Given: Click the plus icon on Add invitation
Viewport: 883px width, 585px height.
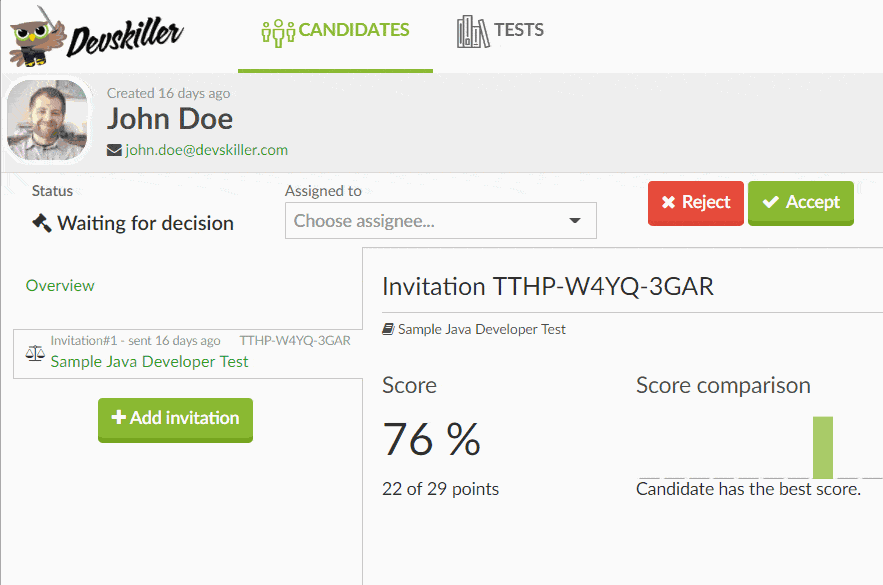Looking at the screenshot, I should pos(118,418).
